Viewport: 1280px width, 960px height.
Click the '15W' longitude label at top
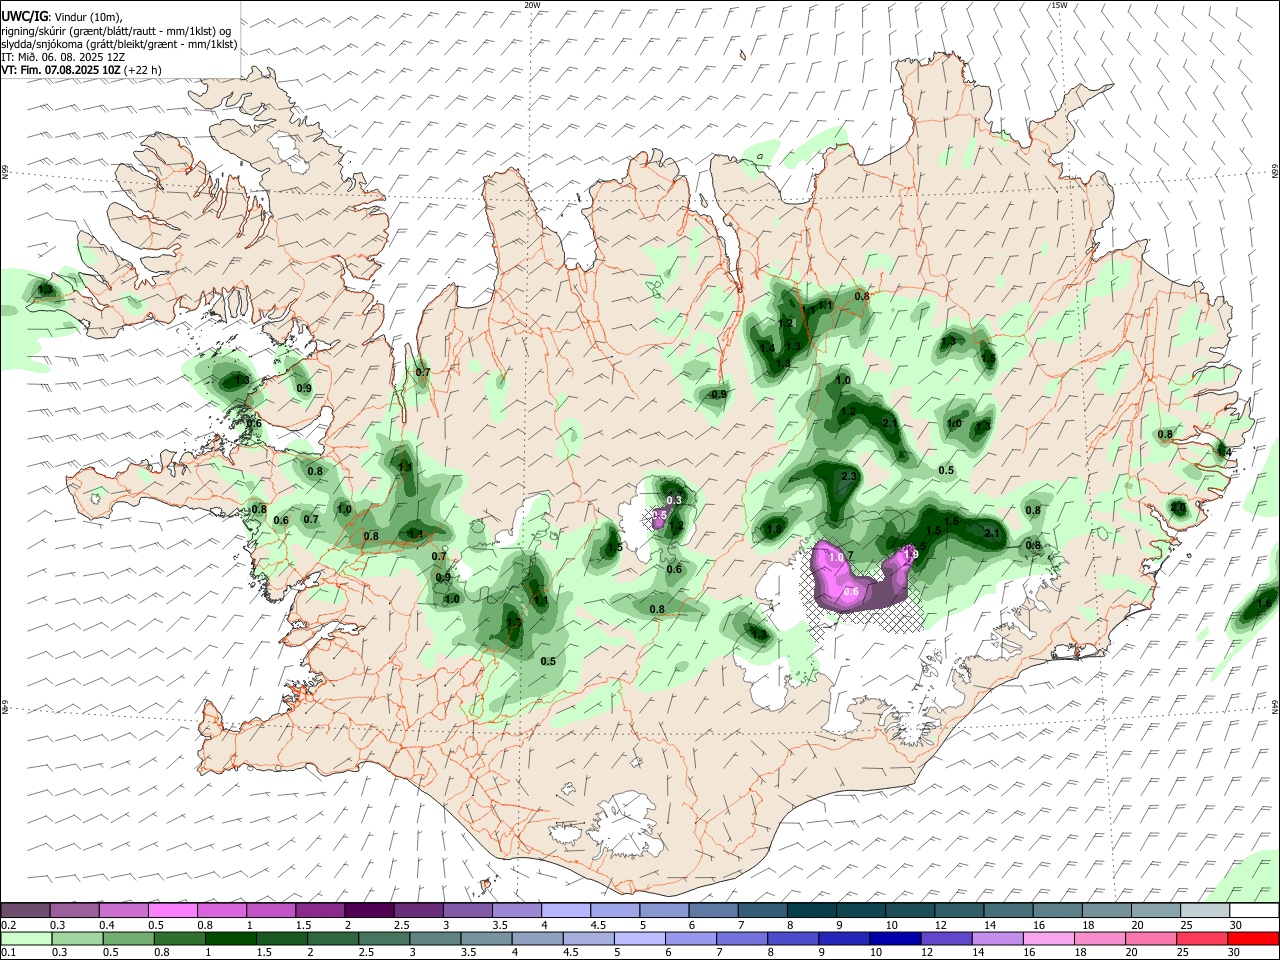1058,5
